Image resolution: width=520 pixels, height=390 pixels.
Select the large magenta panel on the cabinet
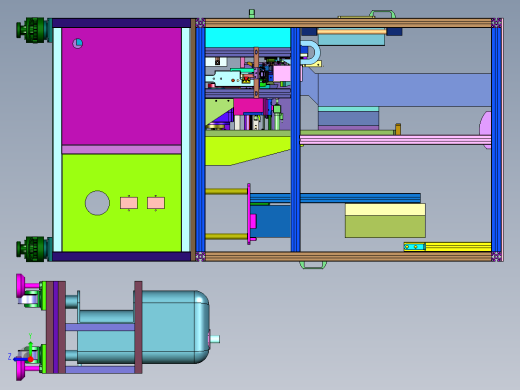tap(122, 86)
